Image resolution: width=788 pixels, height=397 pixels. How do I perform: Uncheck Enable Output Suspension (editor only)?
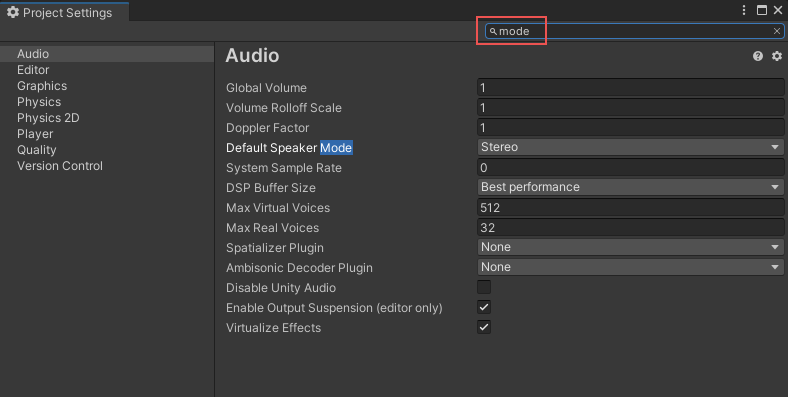coord(484,307)
